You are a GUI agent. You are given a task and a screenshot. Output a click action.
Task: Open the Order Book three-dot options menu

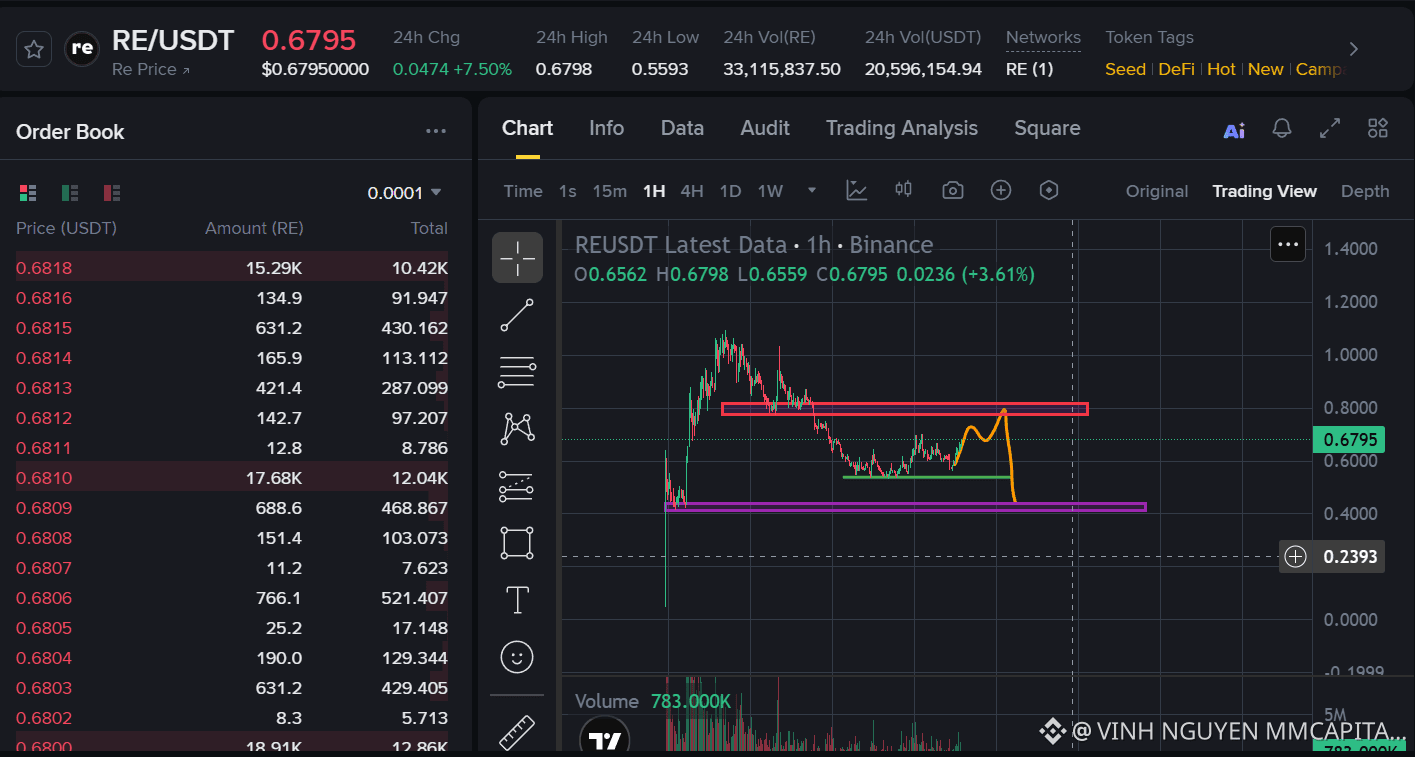[x=436, y=131]
